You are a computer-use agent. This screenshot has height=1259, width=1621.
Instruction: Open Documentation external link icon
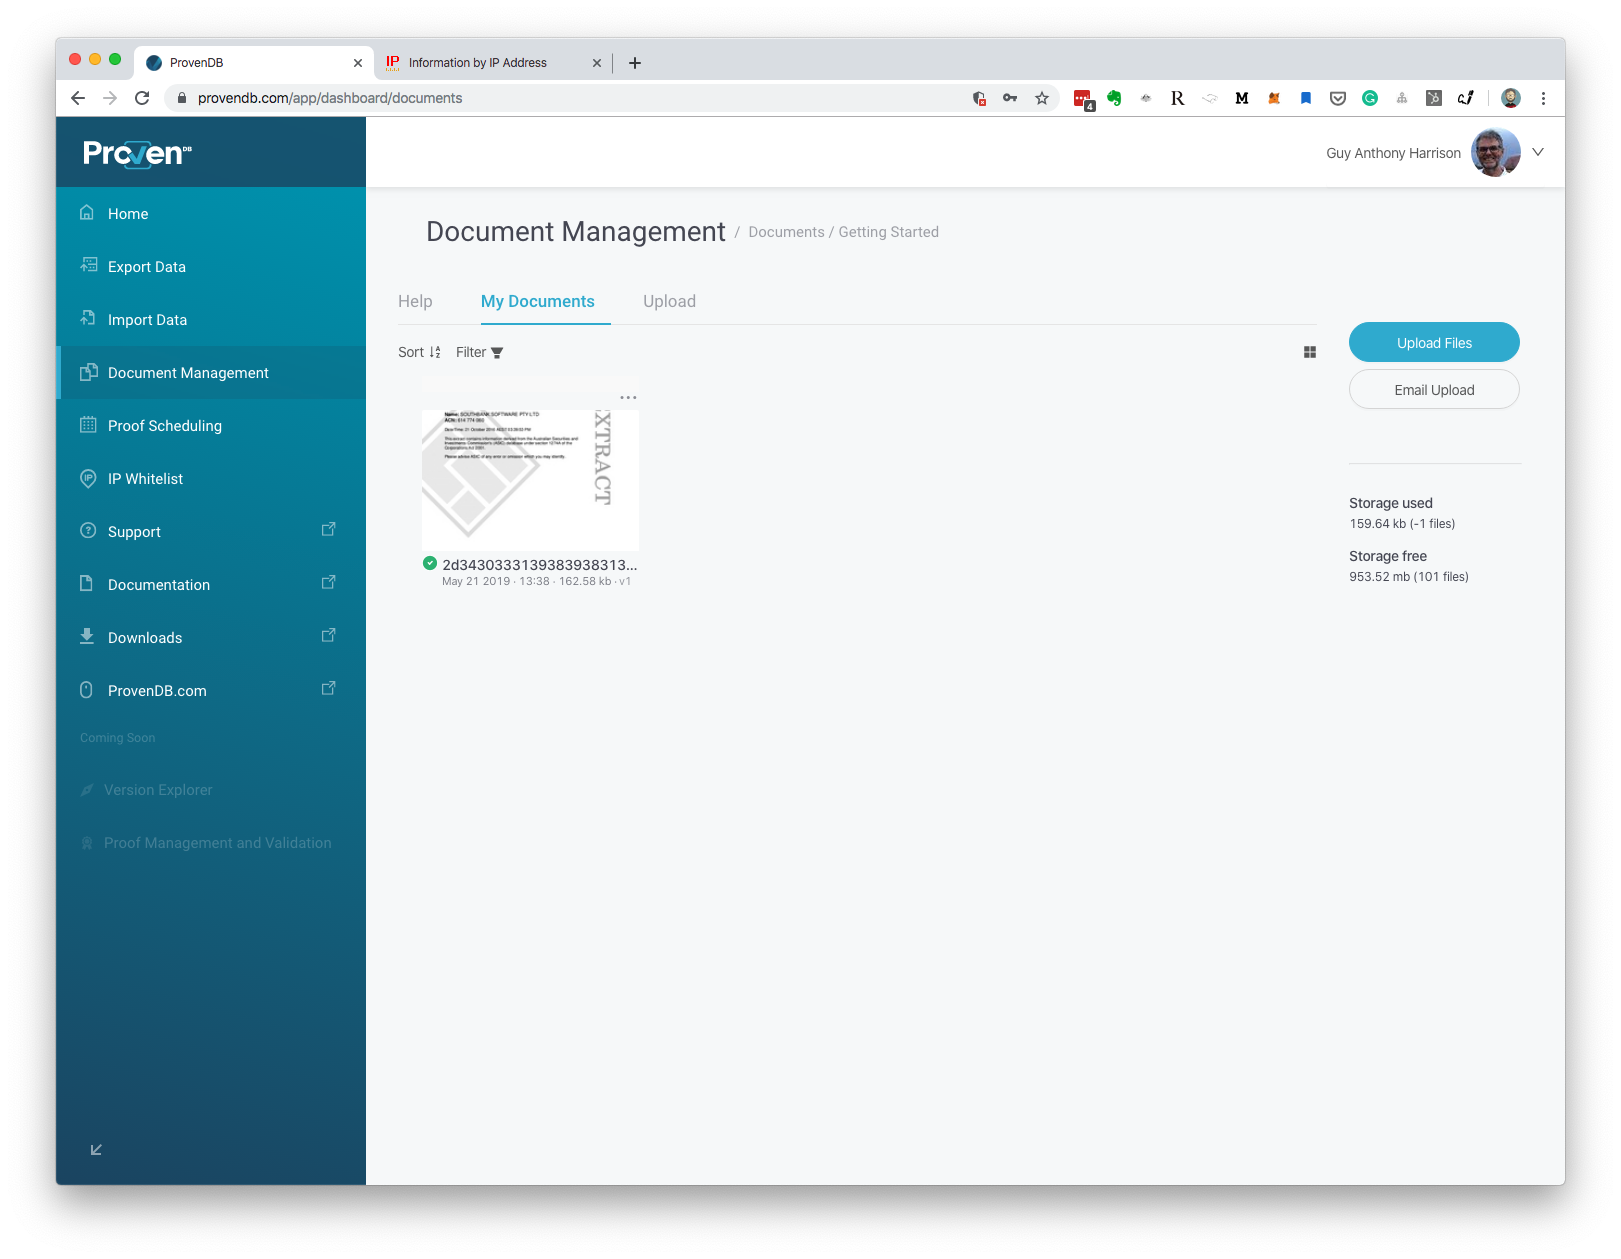(x=328, y=582)
